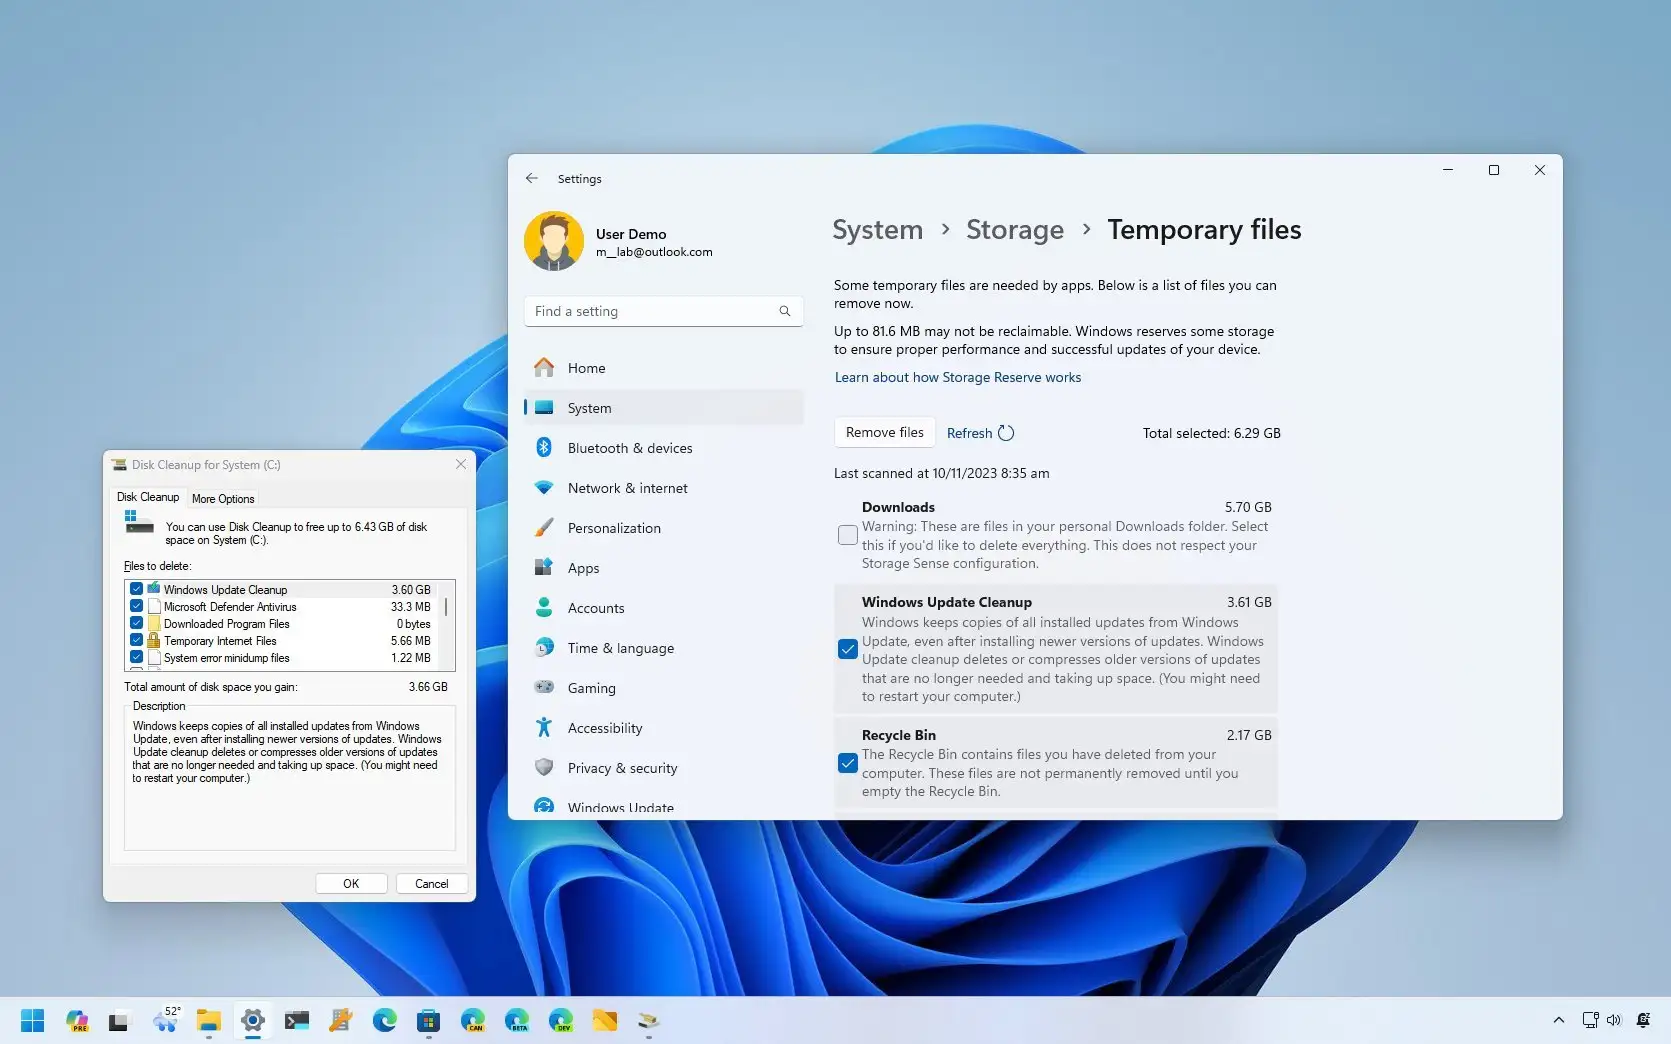Image resolution: width=1671 pixels, height=1044 pixels.
Task: Open Apps settings page
Action: click(x=664, y=568)
